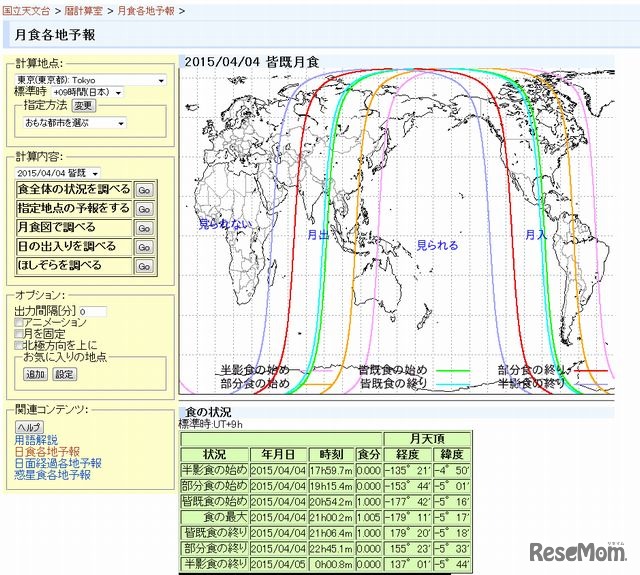Click the 半影食の終り purple legend line
This screenshot has height=575, width=640.
click(591, 384)
